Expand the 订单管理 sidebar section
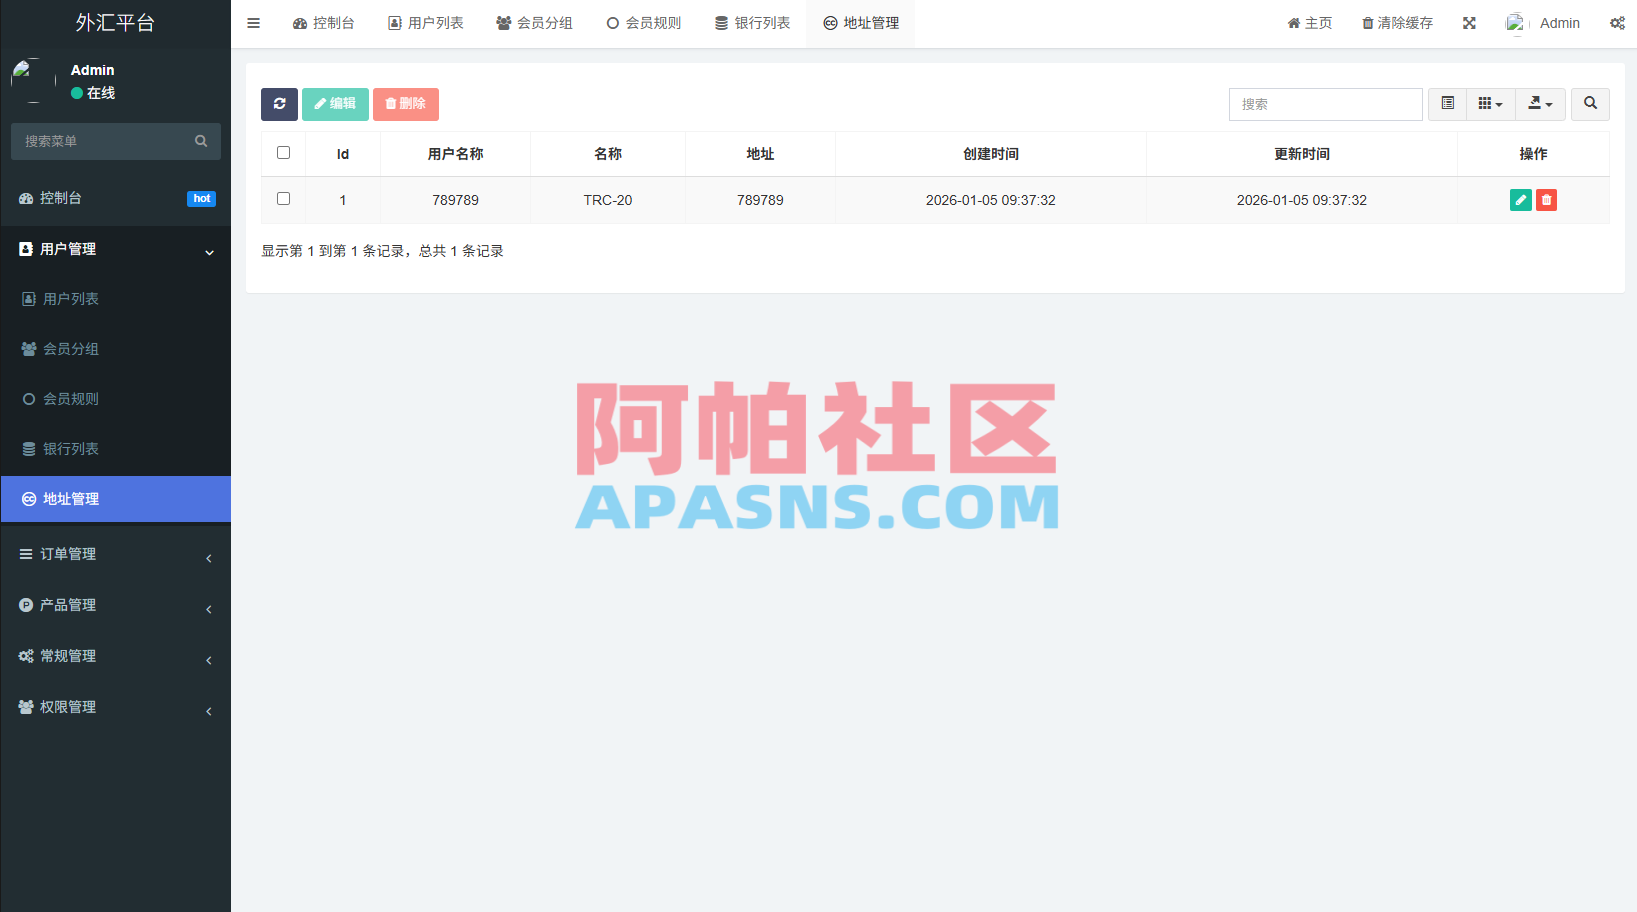Image resolution: width=1637 pixels, height=912 pixels. click(x=116, y=554)
